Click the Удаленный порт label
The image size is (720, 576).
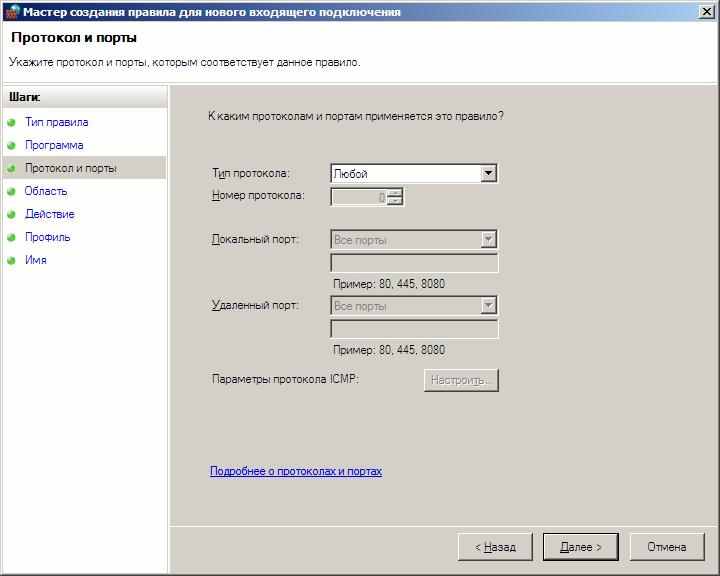click(x=255, y=305)
